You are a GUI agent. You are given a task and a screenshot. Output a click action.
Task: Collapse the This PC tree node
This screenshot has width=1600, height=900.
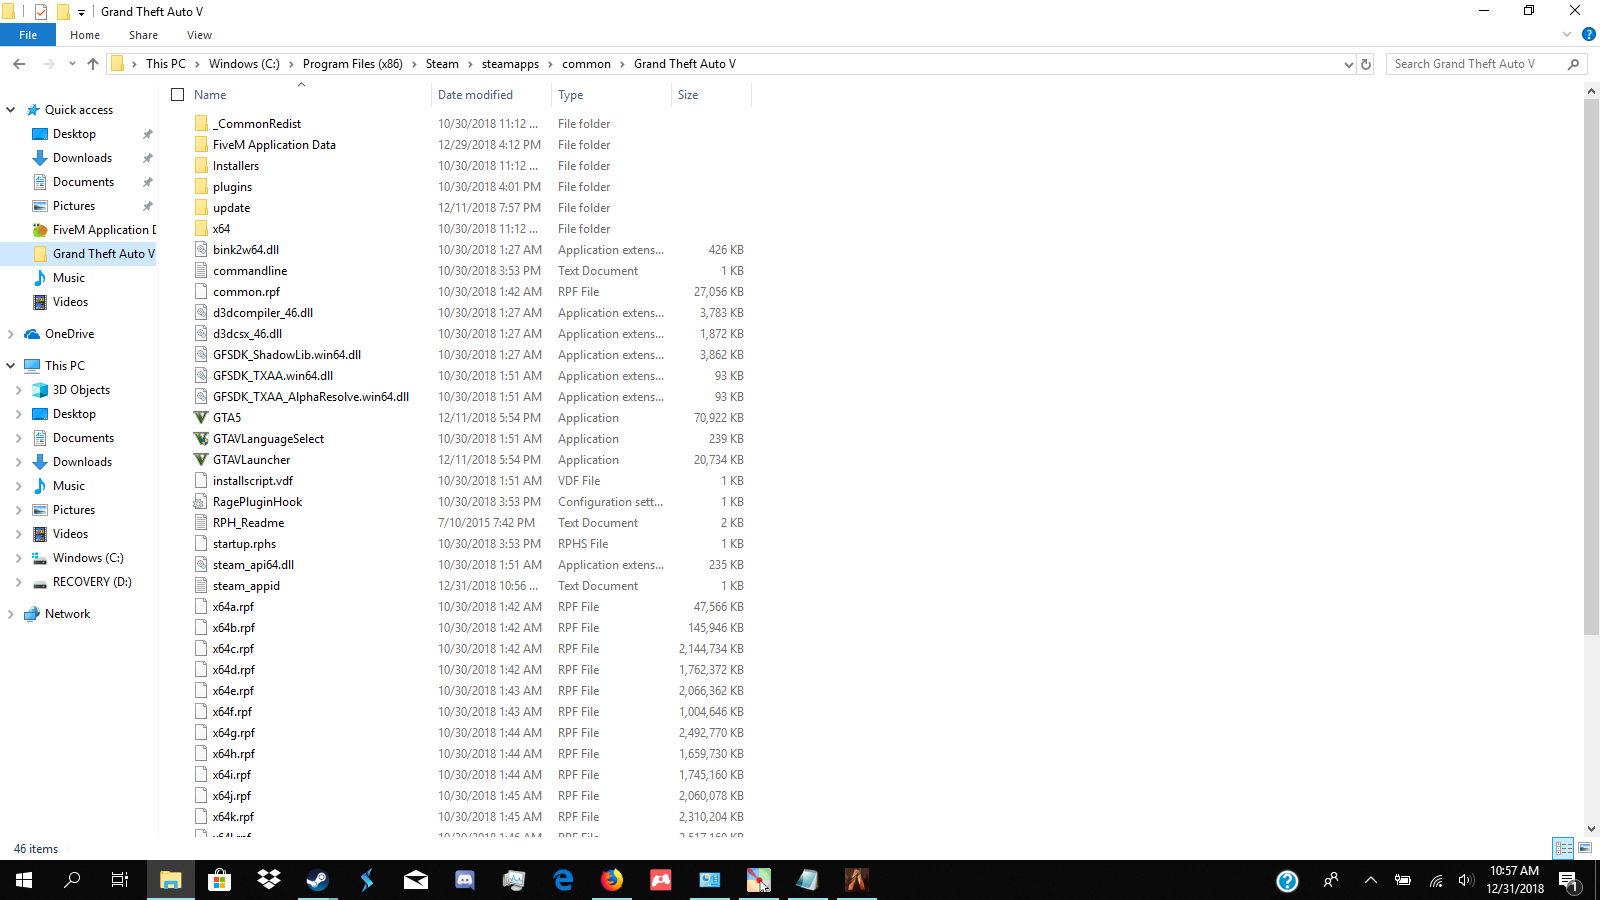tap(11, 366)
